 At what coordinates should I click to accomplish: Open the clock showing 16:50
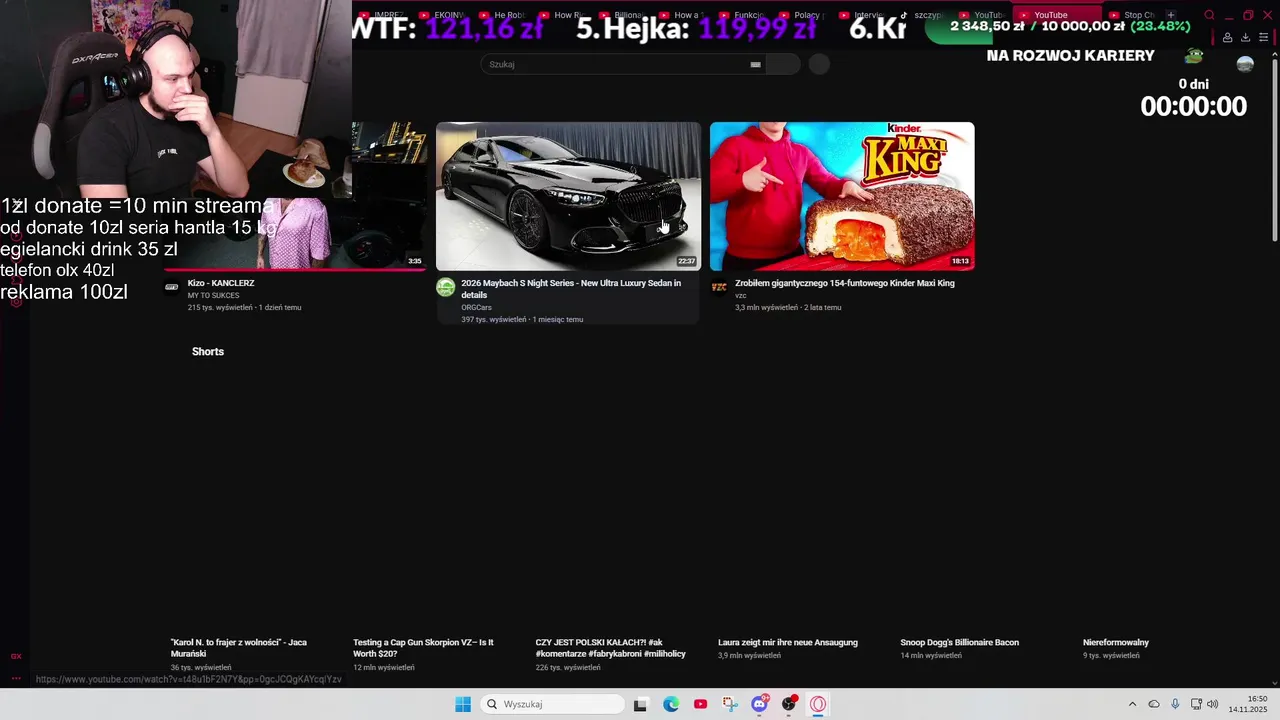[x=1248, y=704]
